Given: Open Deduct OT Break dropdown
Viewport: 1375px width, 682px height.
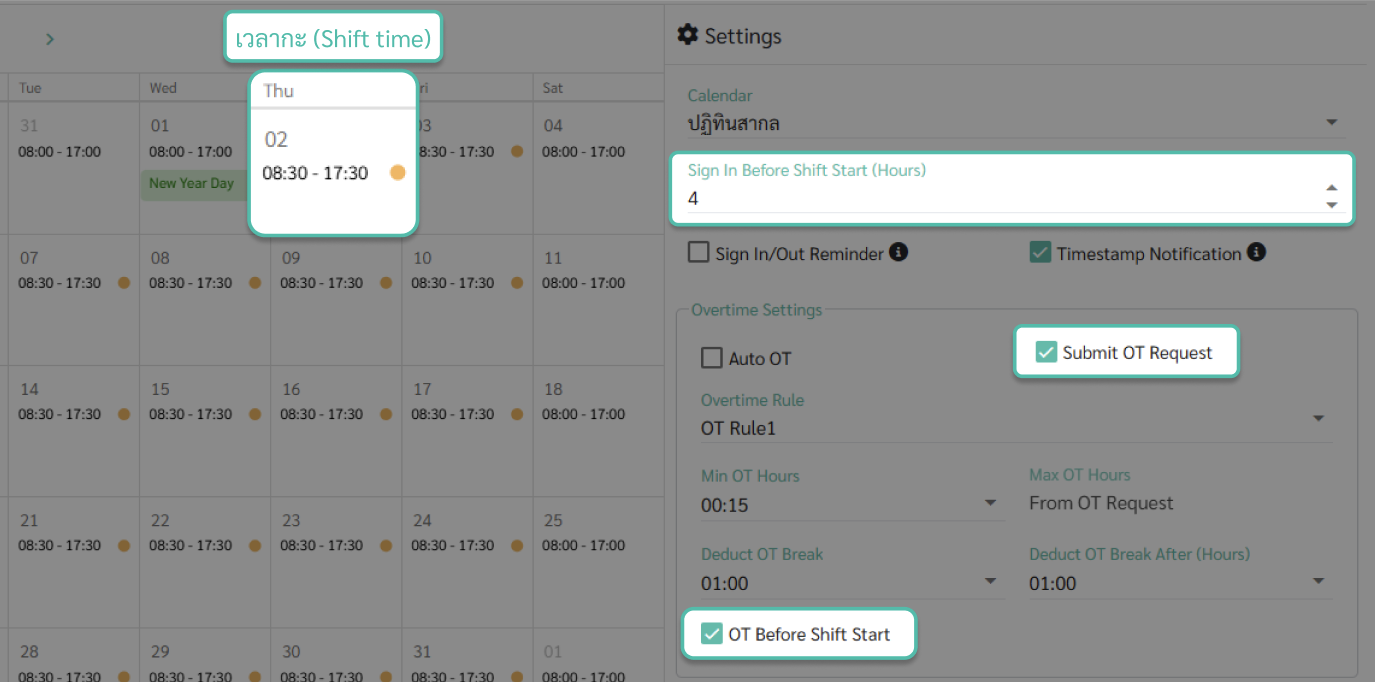Looking at the screenshot, I should point(852,583).
